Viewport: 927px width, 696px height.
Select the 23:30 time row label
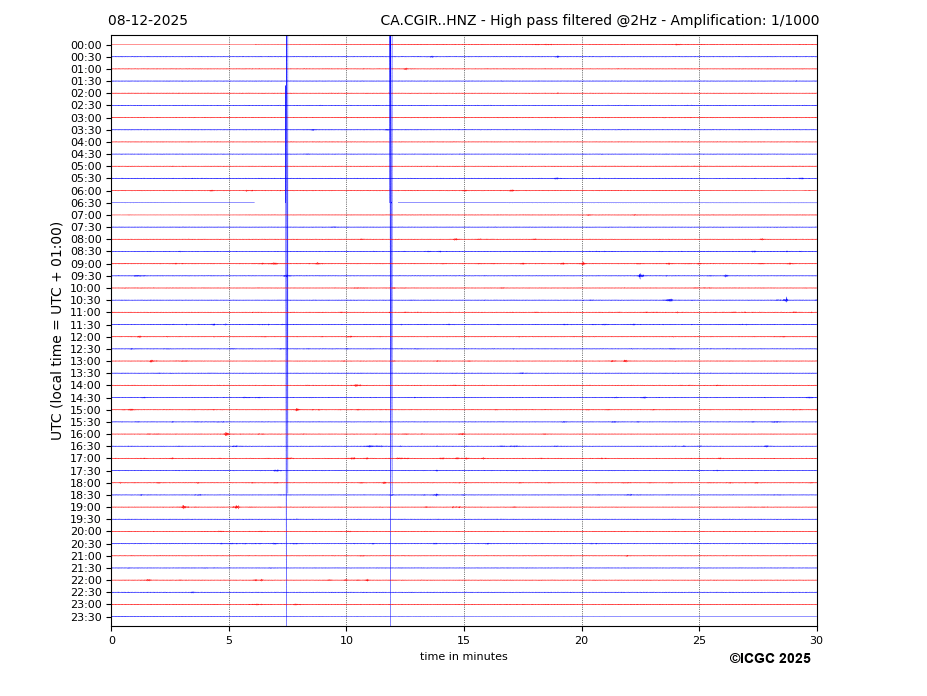pos(86,617)
